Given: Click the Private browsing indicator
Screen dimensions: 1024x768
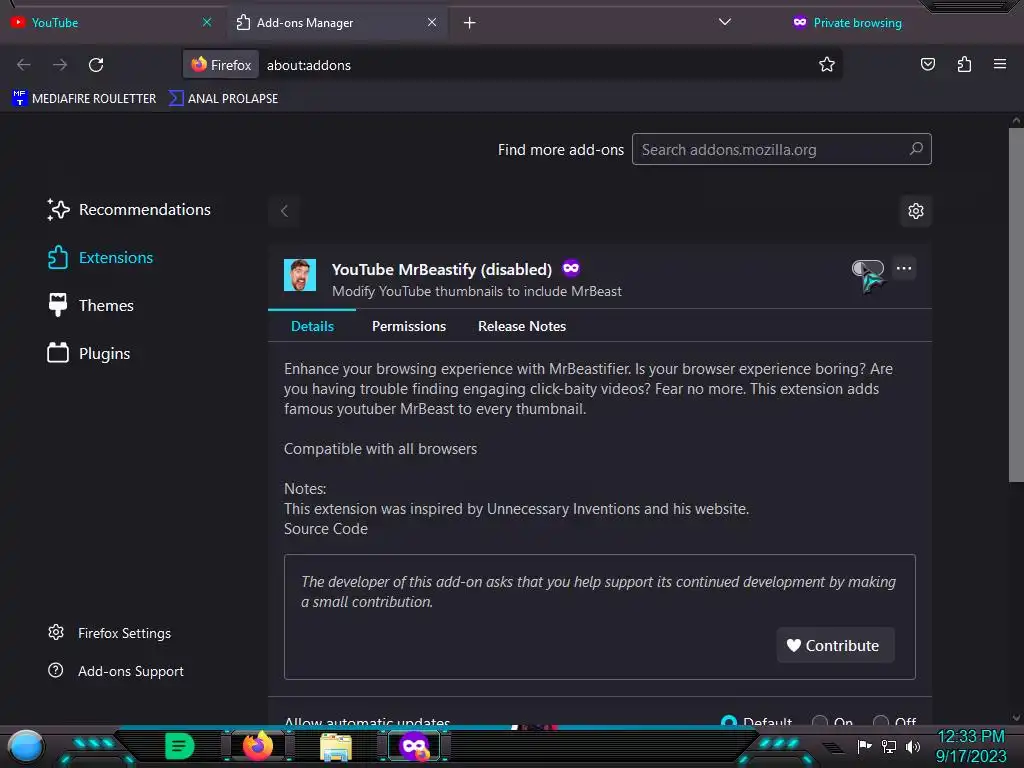Looking at the screenshot, I should coord(847,23).
